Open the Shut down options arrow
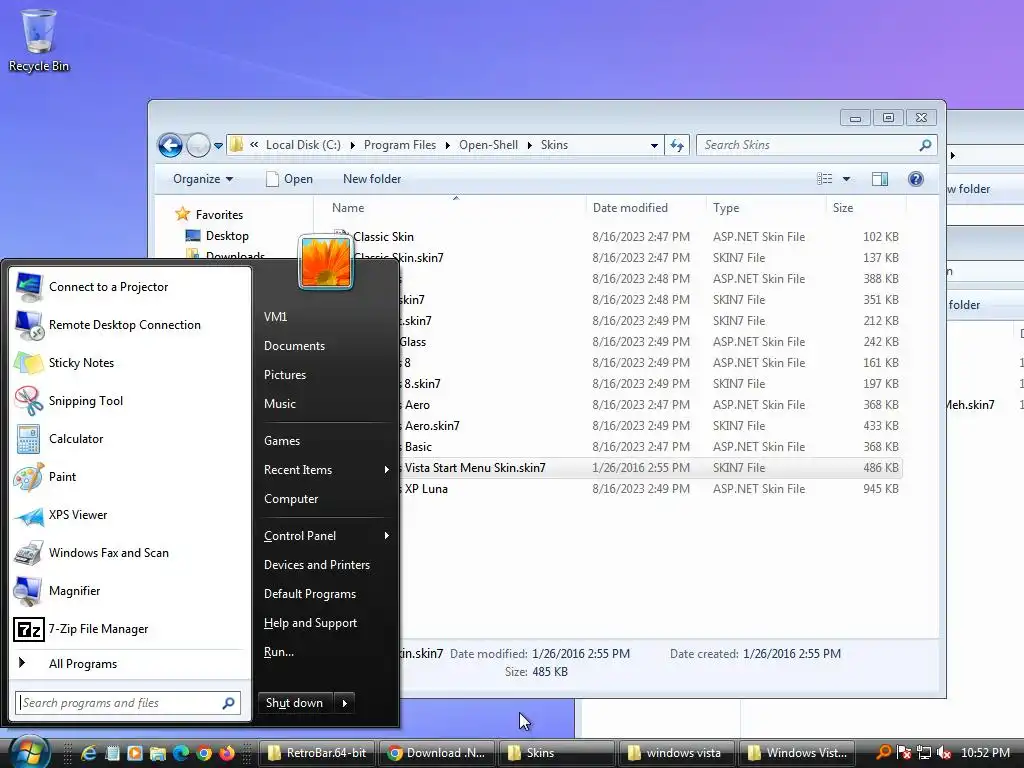The height and width of the screenshot is (768, 1024). pyautogui.click(x=344, y=703)
